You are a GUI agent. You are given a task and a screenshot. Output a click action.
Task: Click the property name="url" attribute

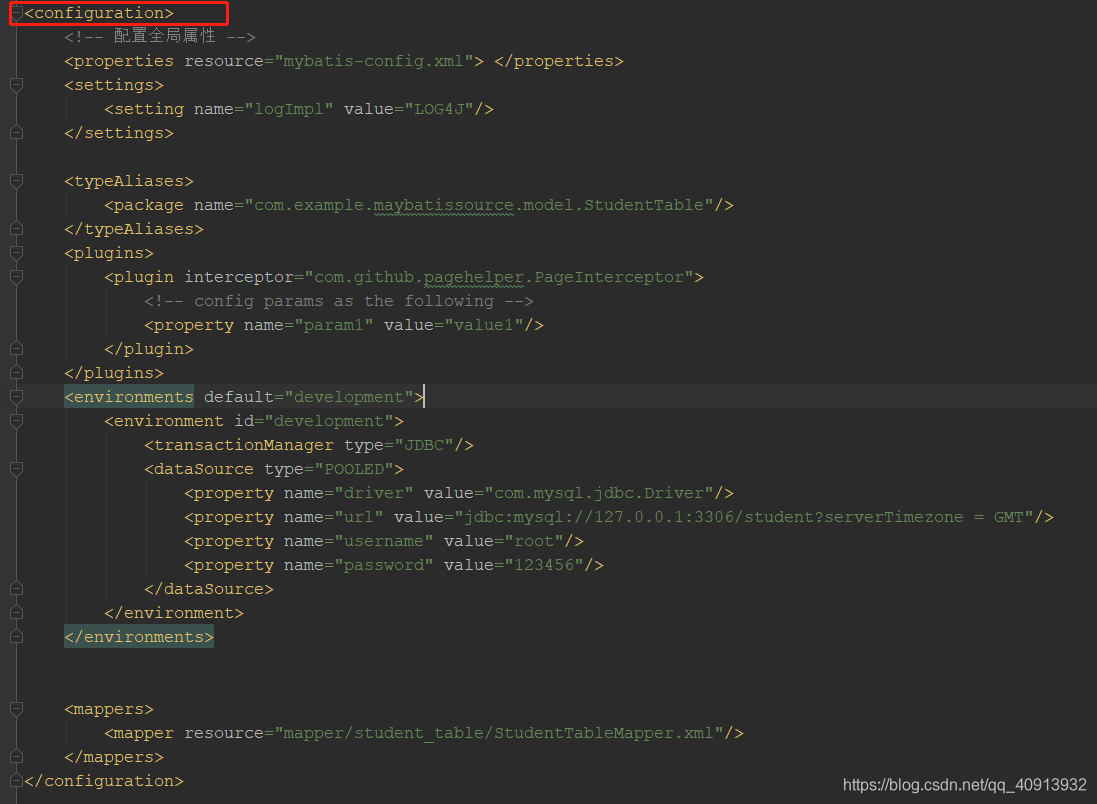(334, 517)
